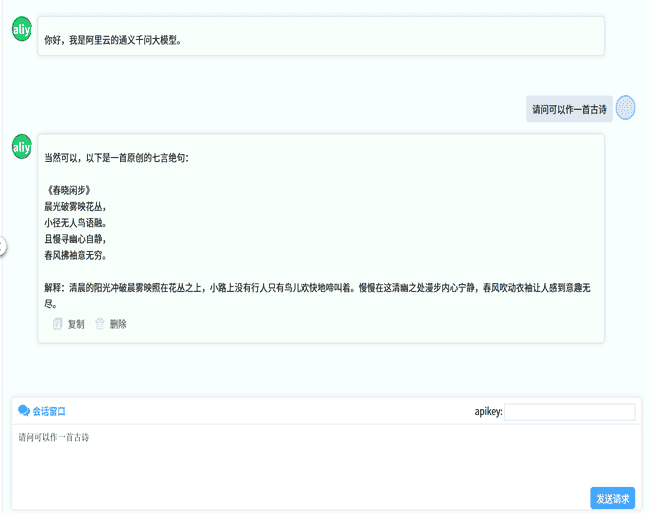Click the user message bubble 请问可以作一首古诗
The image size is (649, 513).
click(x=569, y=109)
